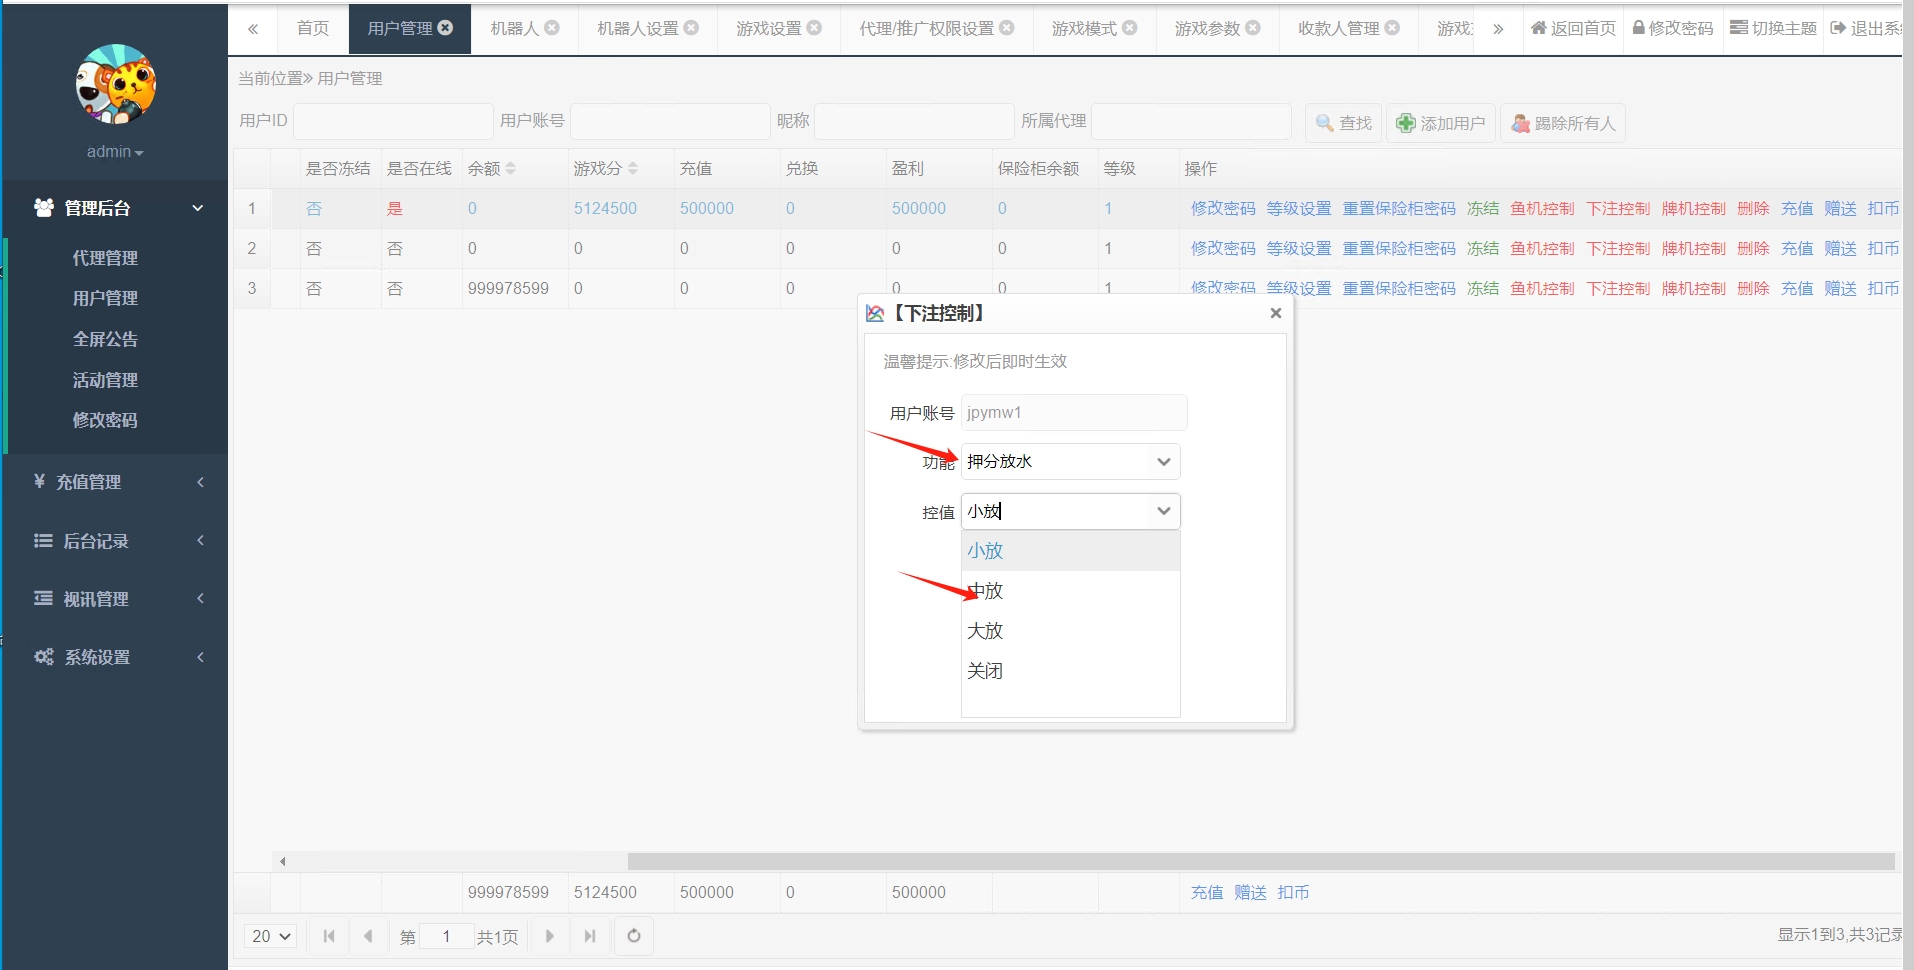The image size is (1914, 970).
Task: Go to the last page arrow icon
Action: click(x=590, y=936)
